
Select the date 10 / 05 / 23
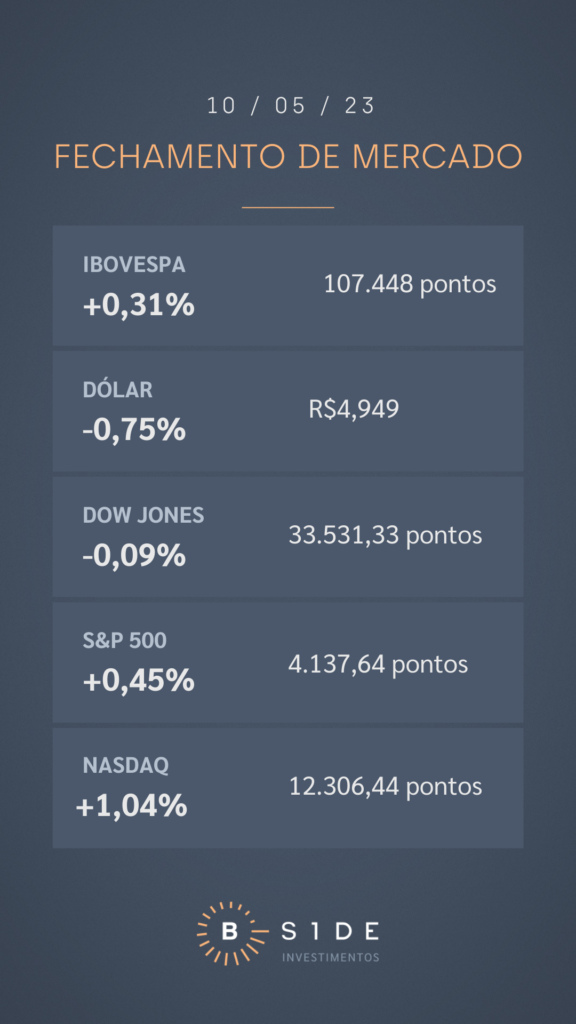pos(291,106)
